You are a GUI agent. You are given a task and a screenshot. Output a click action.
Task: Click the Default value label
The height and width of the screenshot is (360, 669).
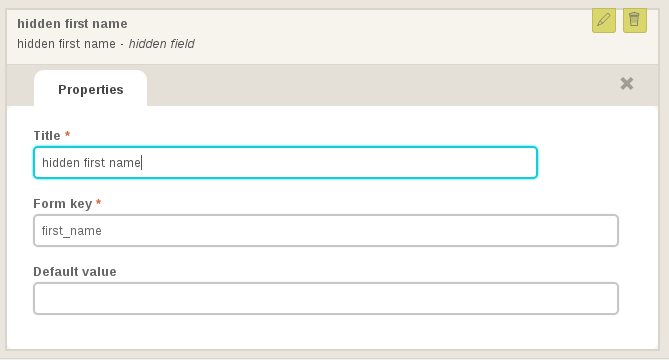(75, 272)
